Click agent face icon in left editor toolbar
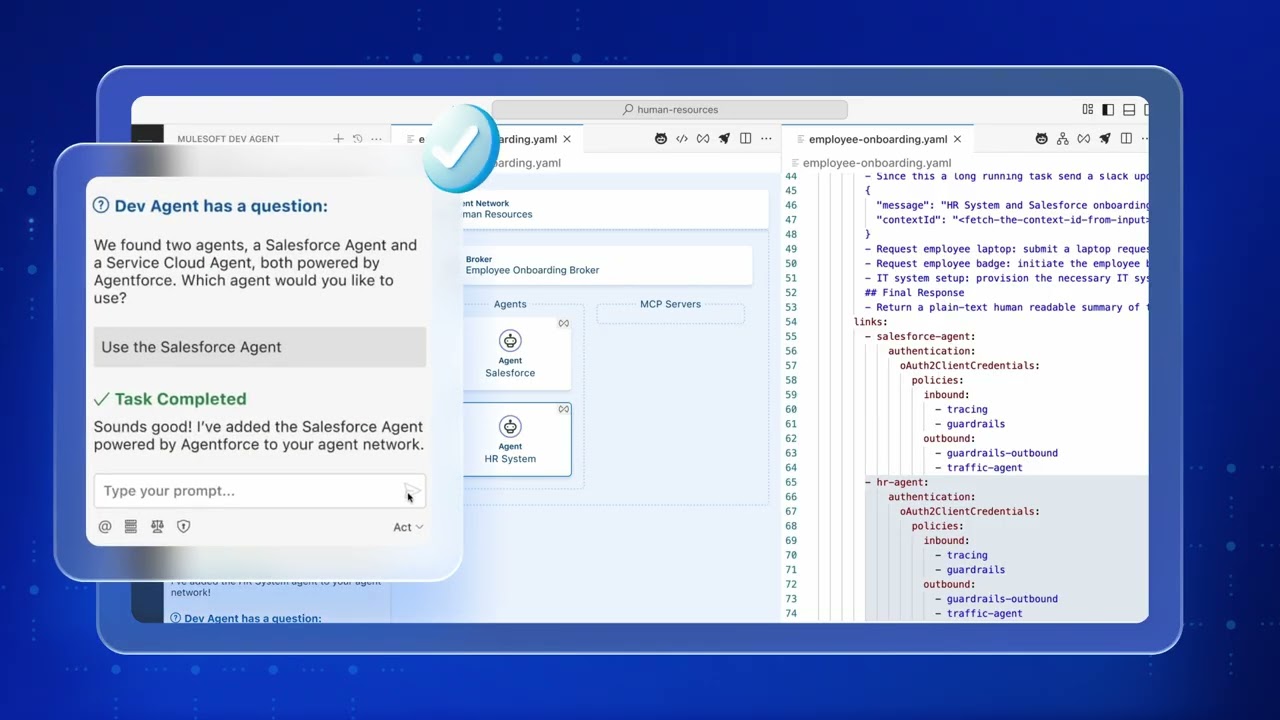 point(661,139)
